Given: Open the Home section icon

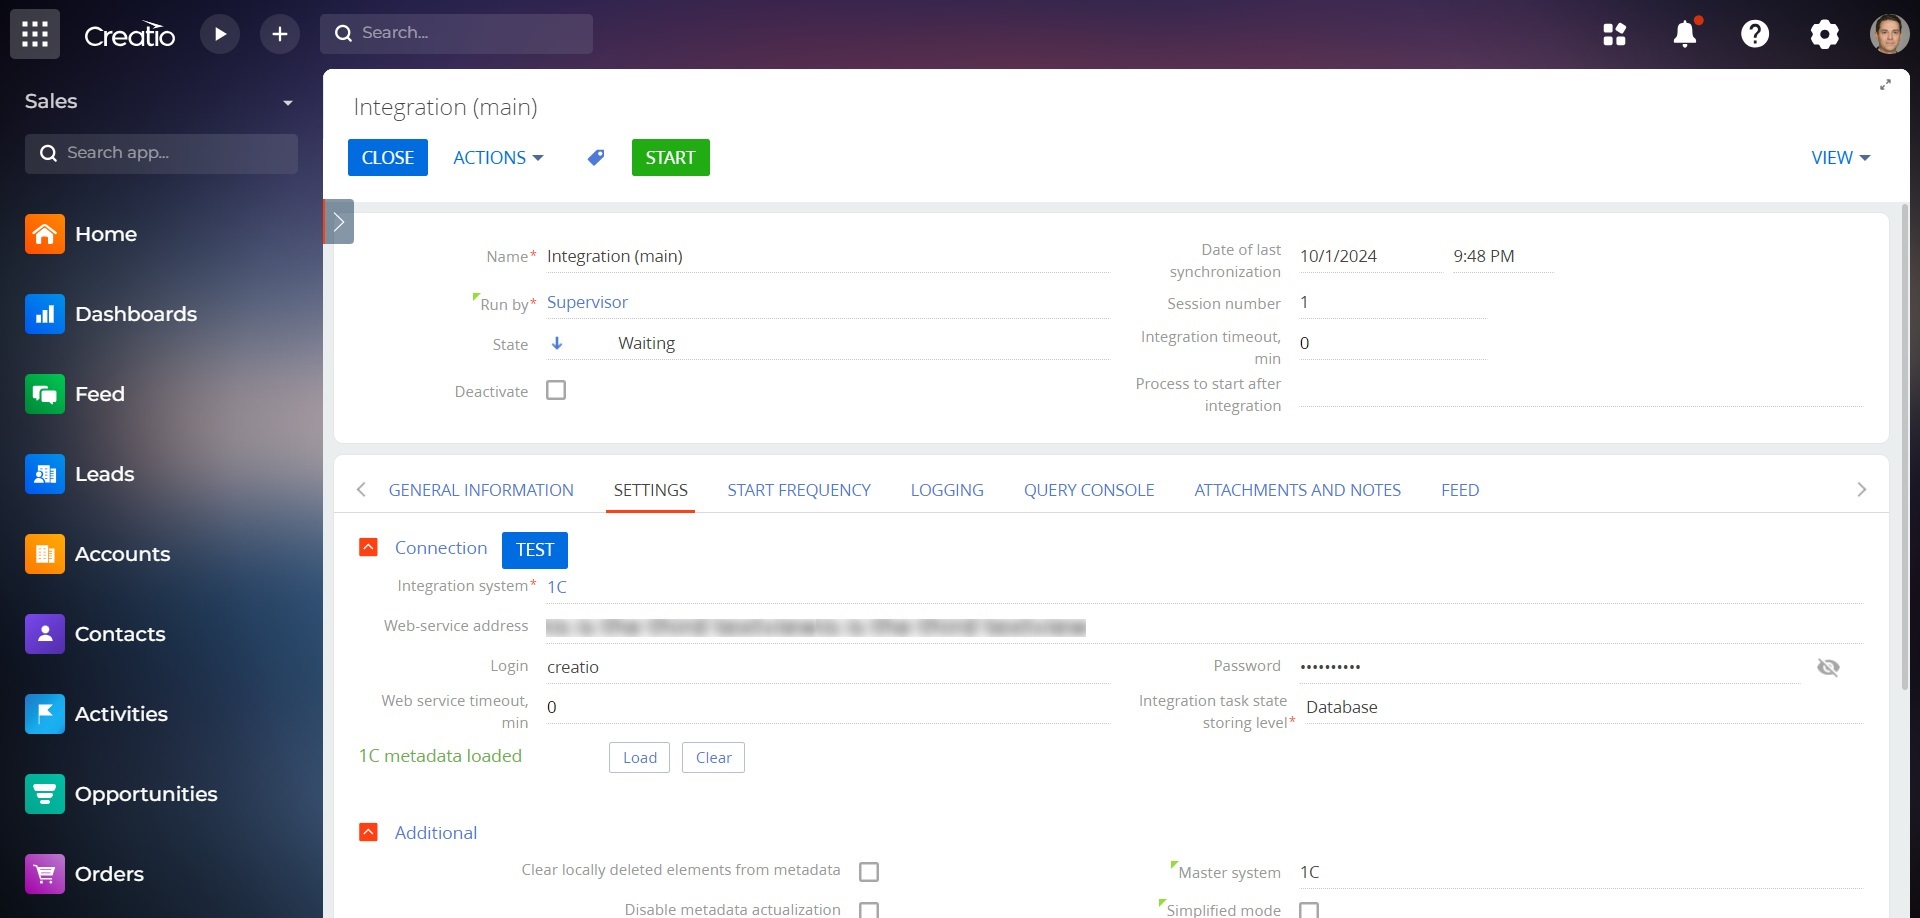Looking at the screenshot, I should 45,234.
